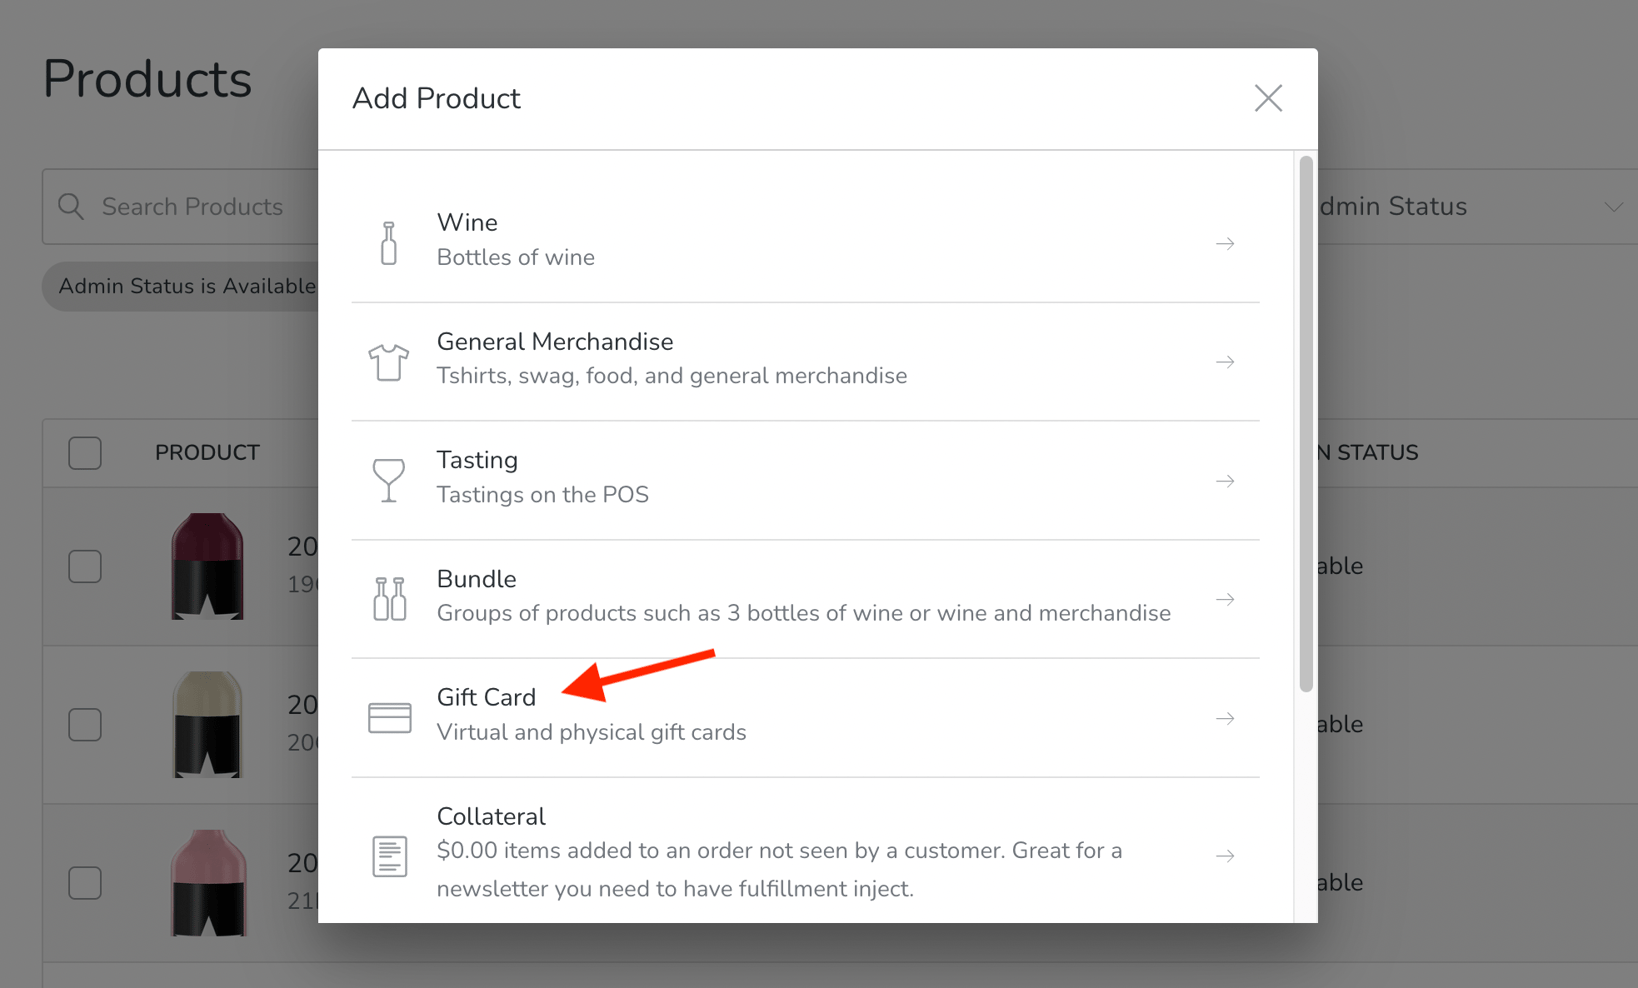Viewport: 1638px width, 988px height.
Task: Check the select-all checkbox in the table header
Action: pyautogui.click(x=85, y=452)
